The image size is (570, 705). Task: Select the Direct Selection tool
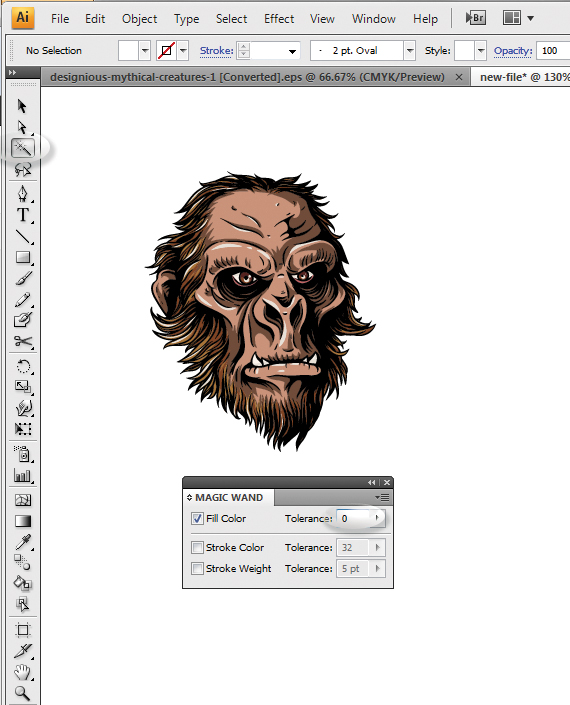point(22,127)
